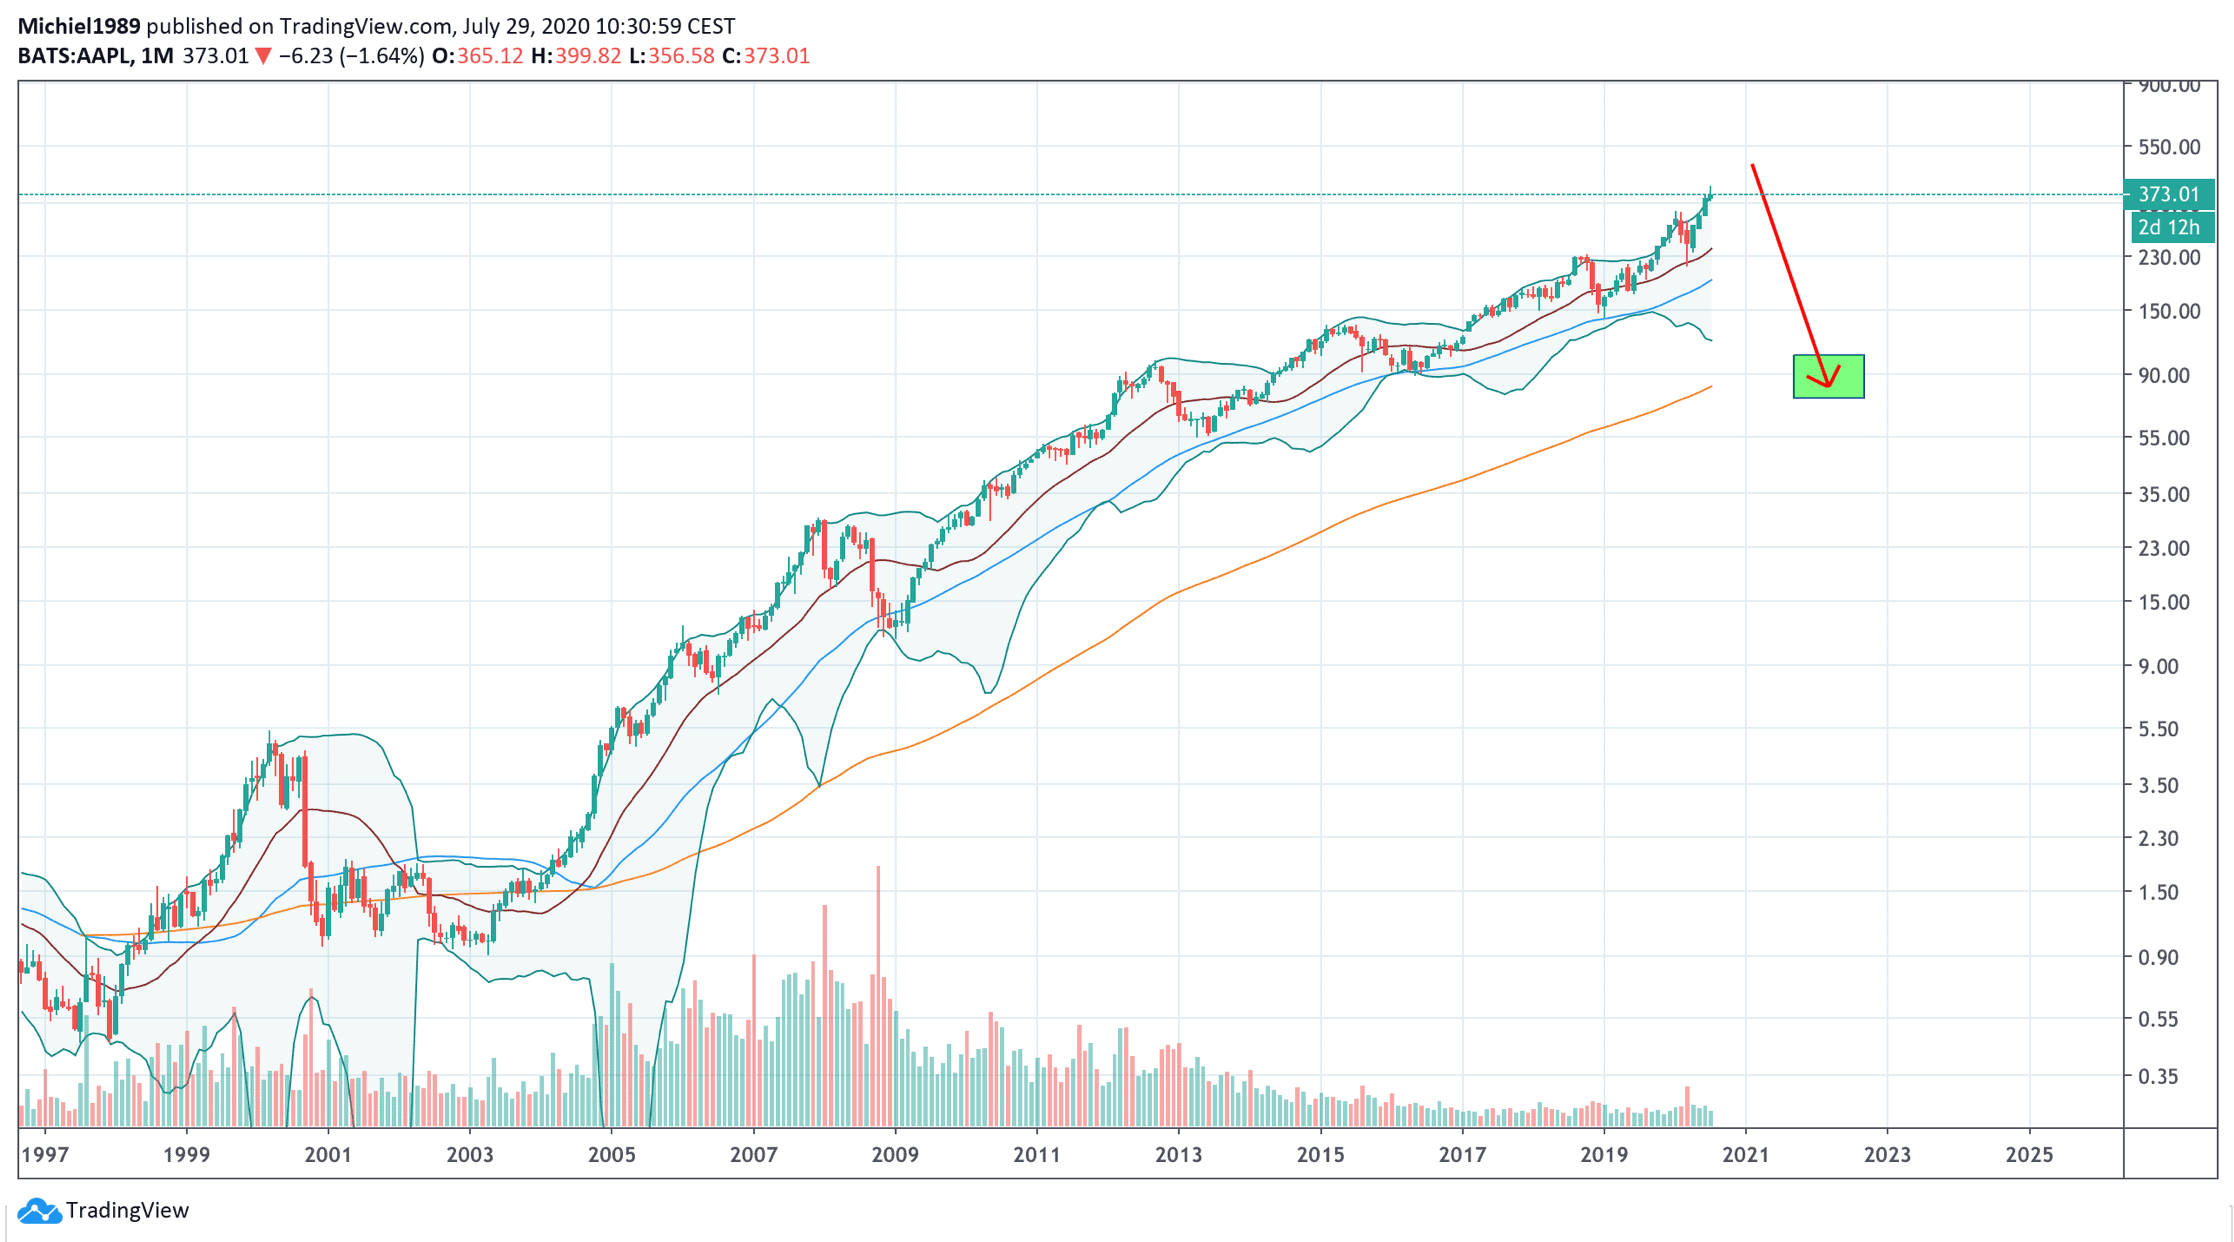Click the Michiel1989 author name
This screenshot has width=2234, height=1242.
coord(79,26)
